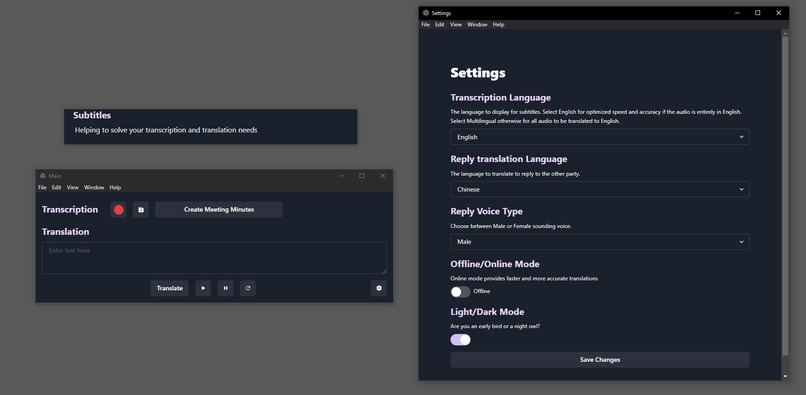Open File menu in Main window

(x=42, y=188)
